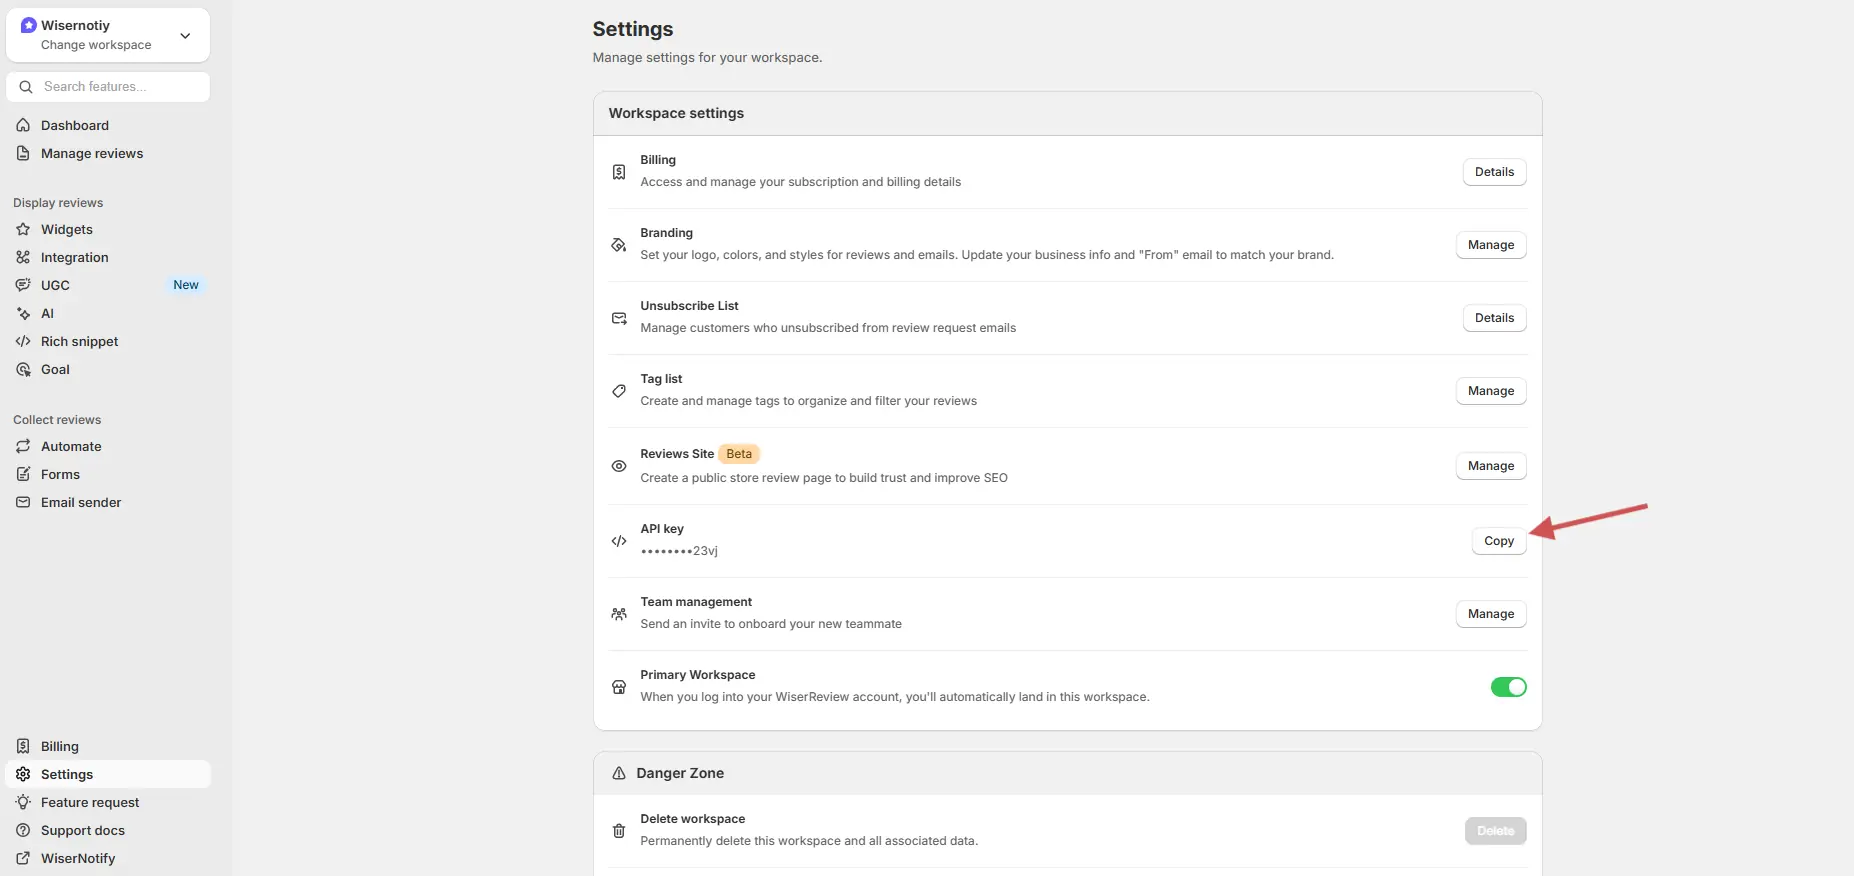Click the Integration icon in sidebar
This screenshot has width=1854, height=876.
(x=23, y=257)
